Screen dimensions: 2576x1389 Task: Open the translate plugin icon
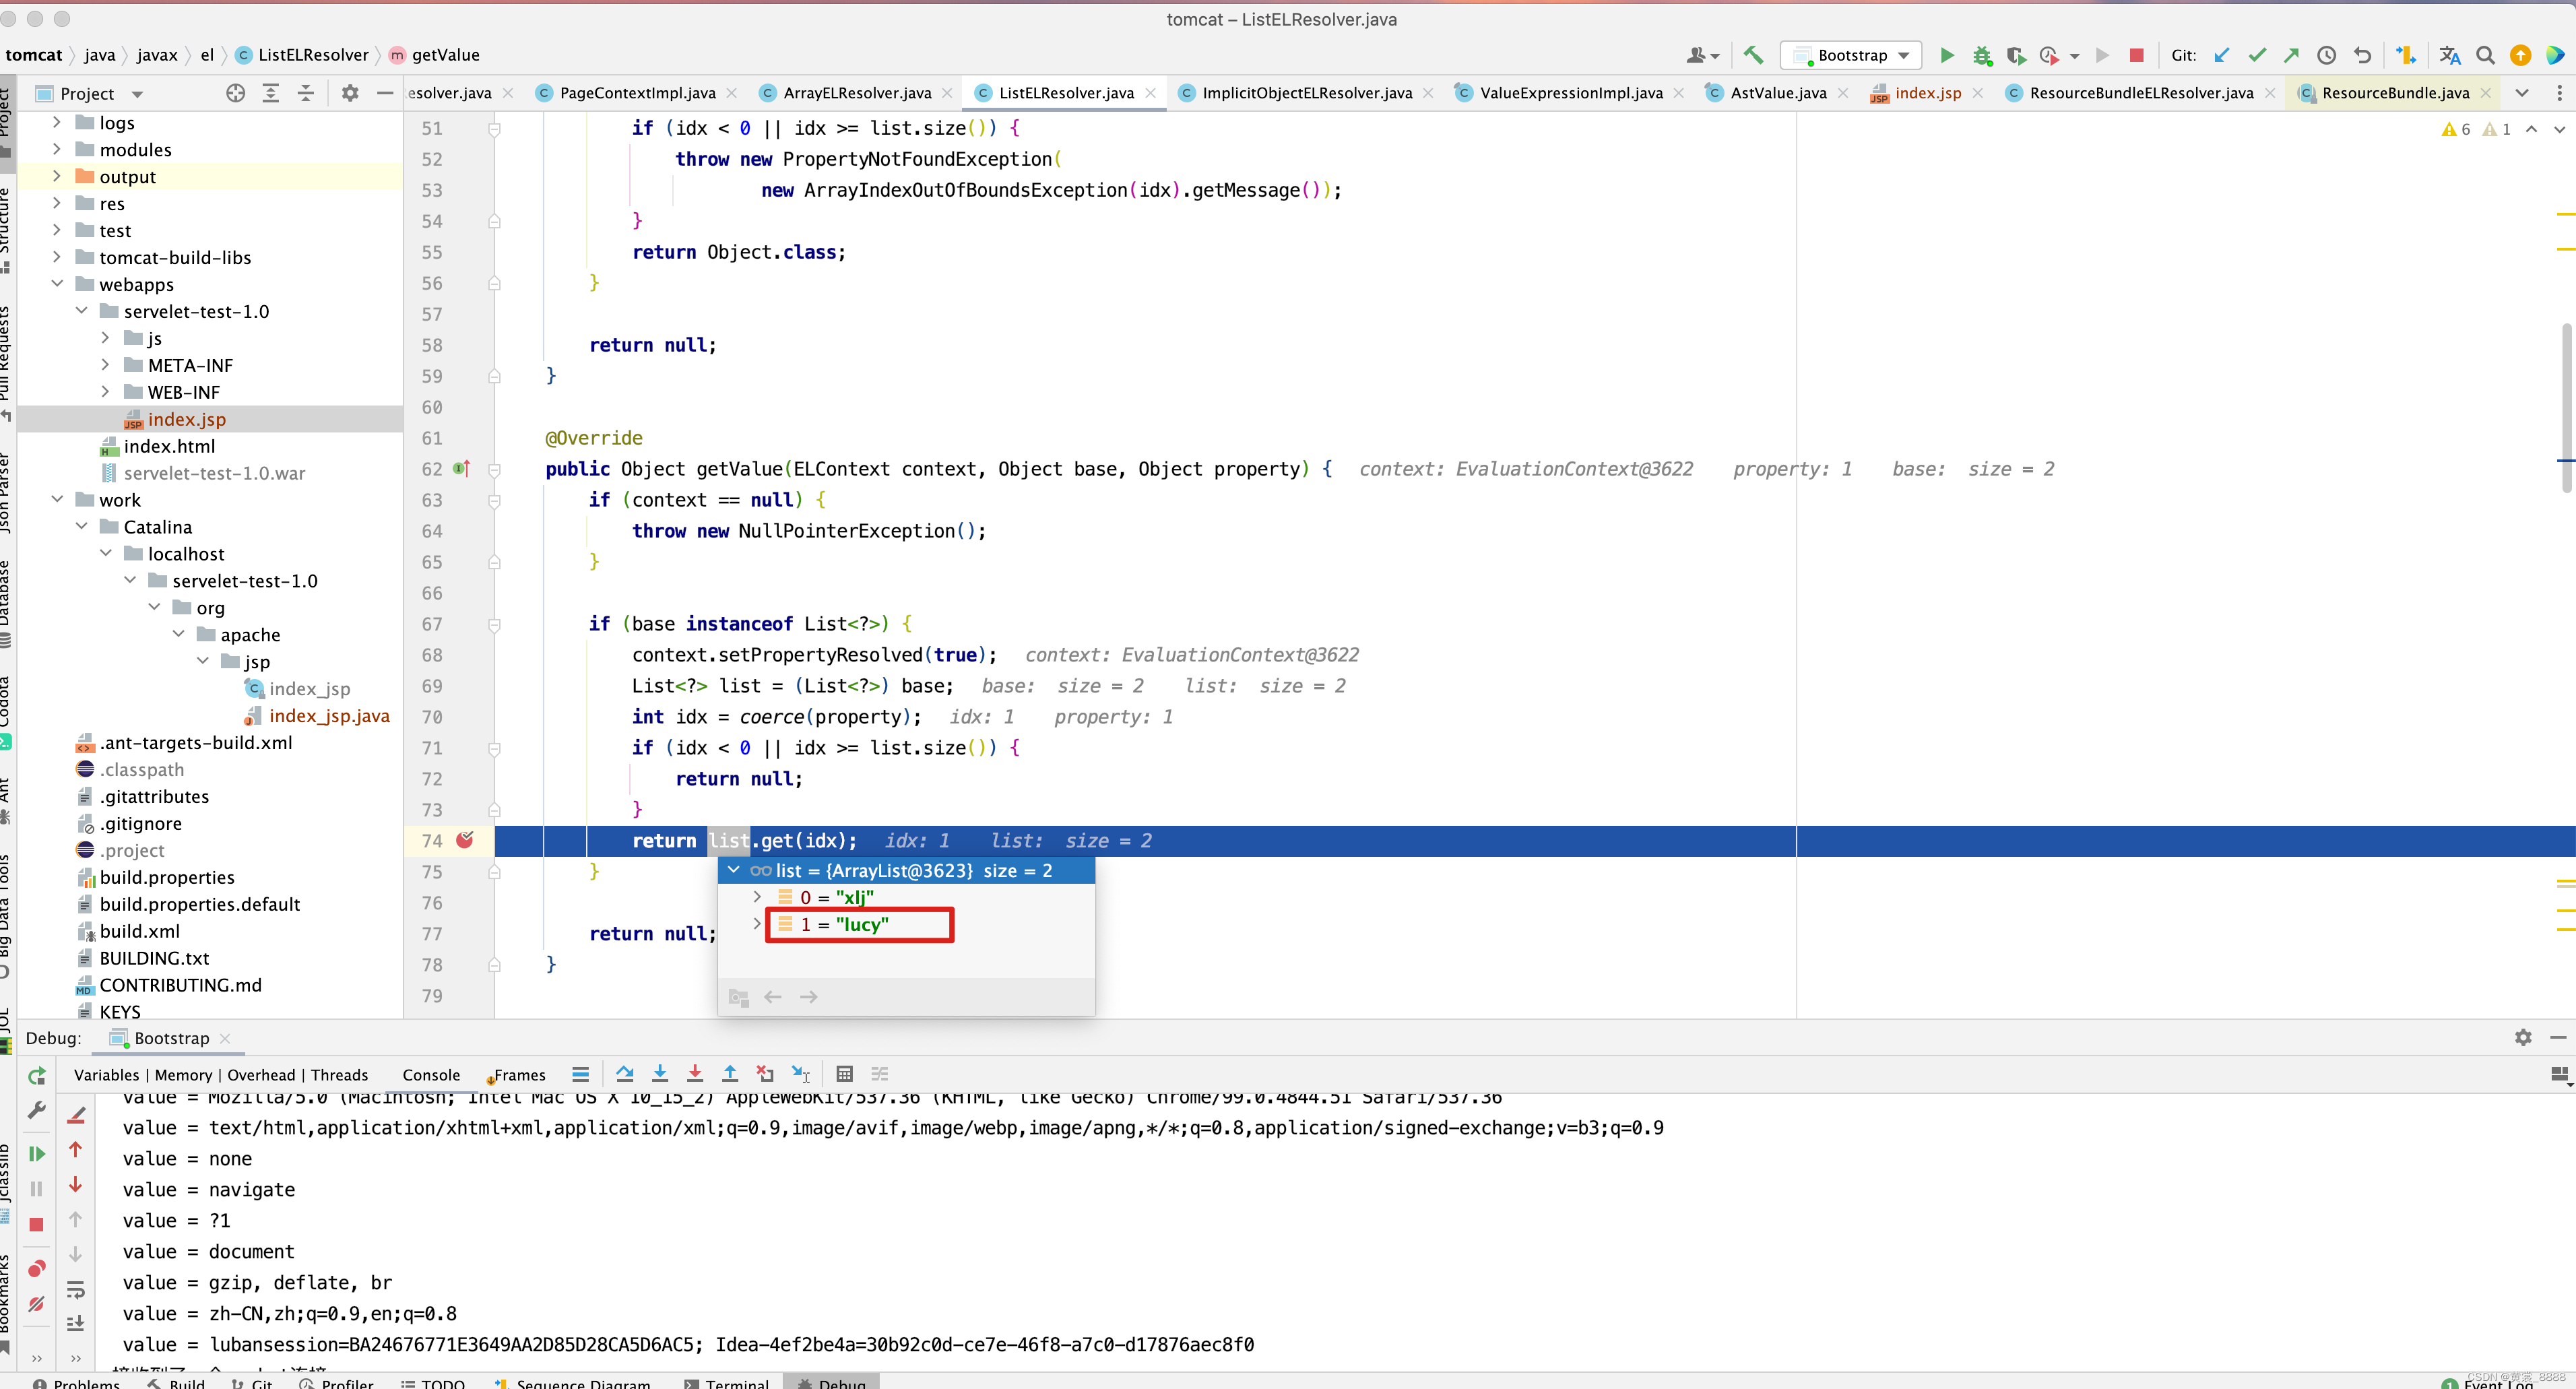(x=2449, y=55)
